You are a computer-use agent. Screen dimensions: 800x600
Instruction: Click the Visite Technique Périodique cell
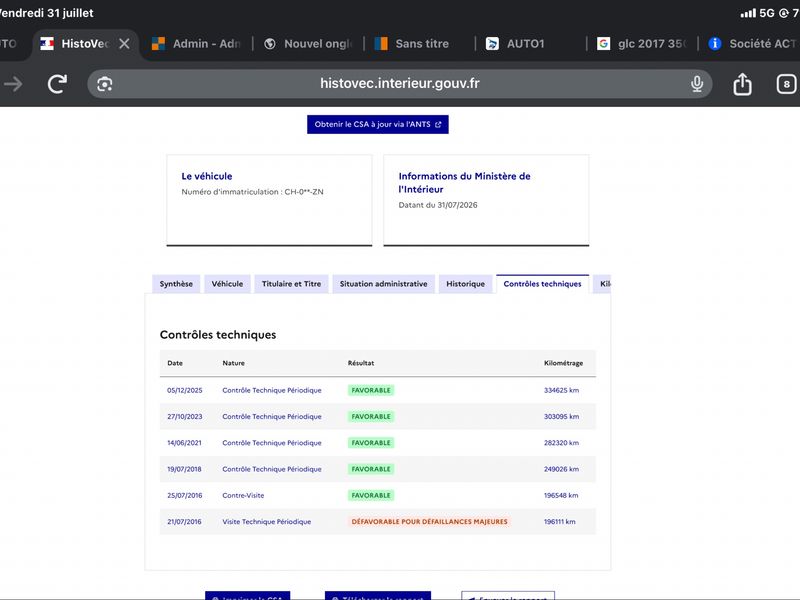(267, 521)
